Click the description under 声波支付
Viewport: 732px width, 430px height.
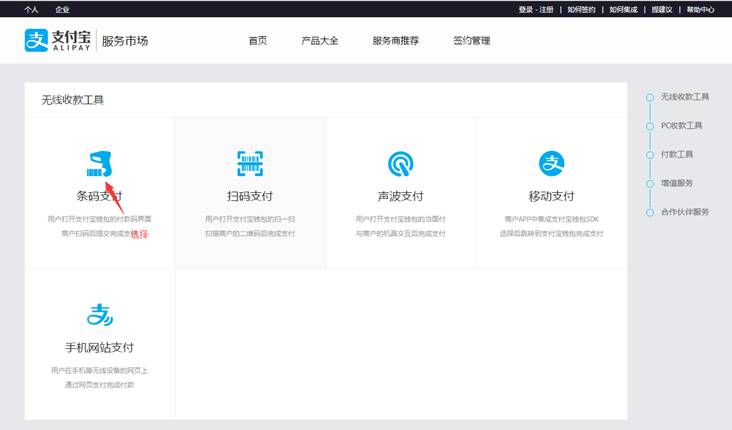[x=401, y=226]
